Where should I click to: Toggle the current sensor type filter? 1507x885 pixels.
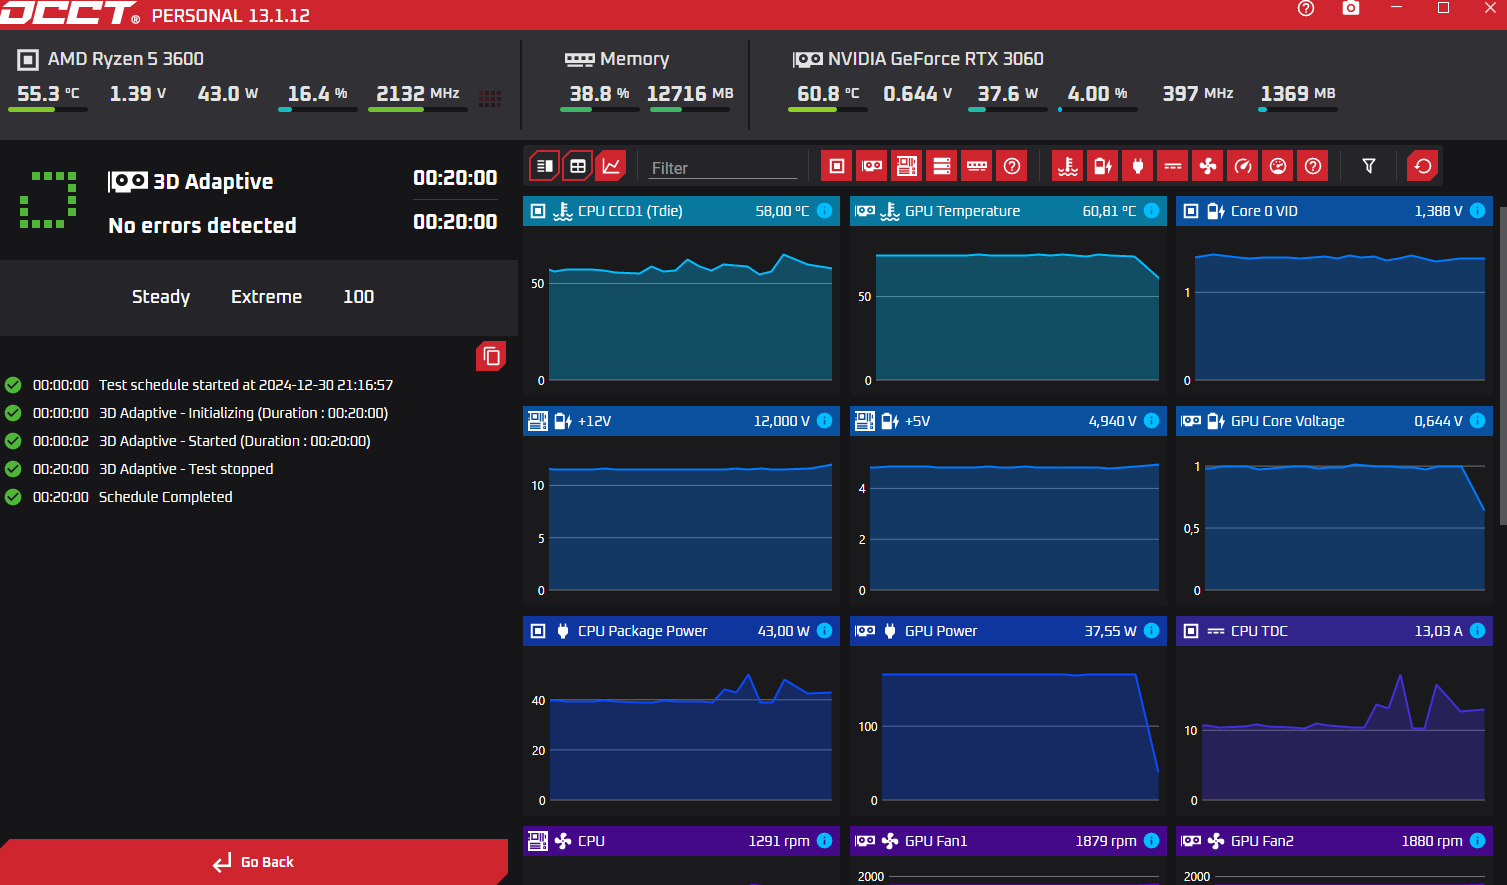coord(1173,166)
